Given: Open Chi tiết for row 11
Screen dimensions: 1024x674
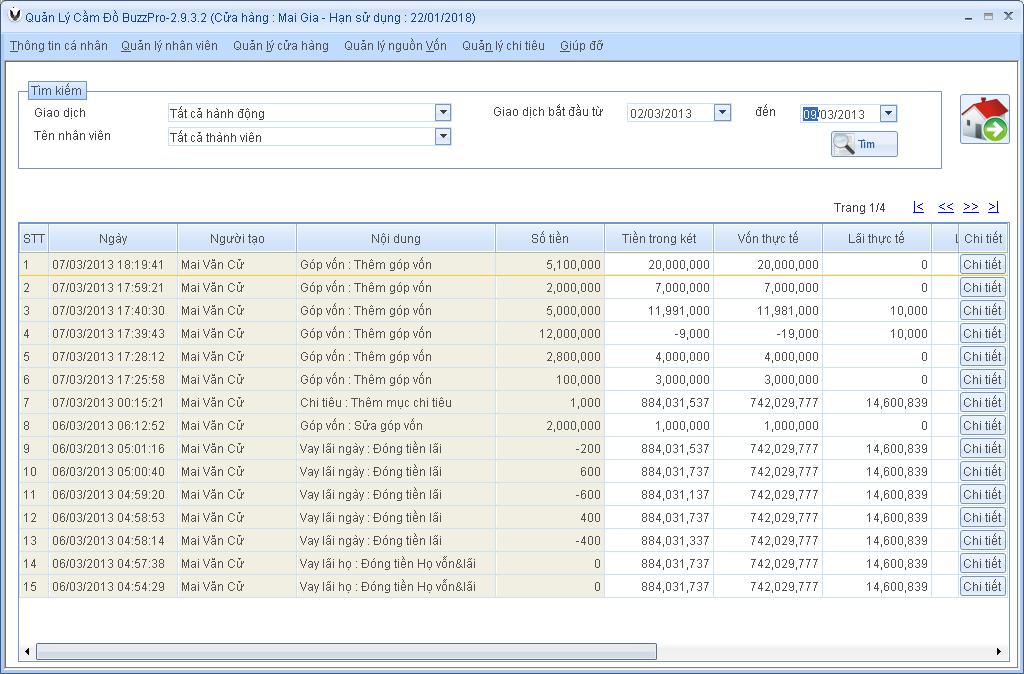Looking at the screenshot, I should pyautogui.click(x=982, y=494).
